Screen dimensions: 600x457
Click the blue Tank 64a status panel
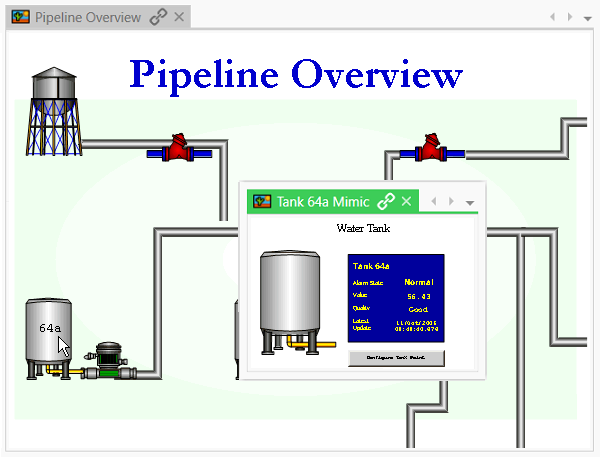[x=396, y=297]
